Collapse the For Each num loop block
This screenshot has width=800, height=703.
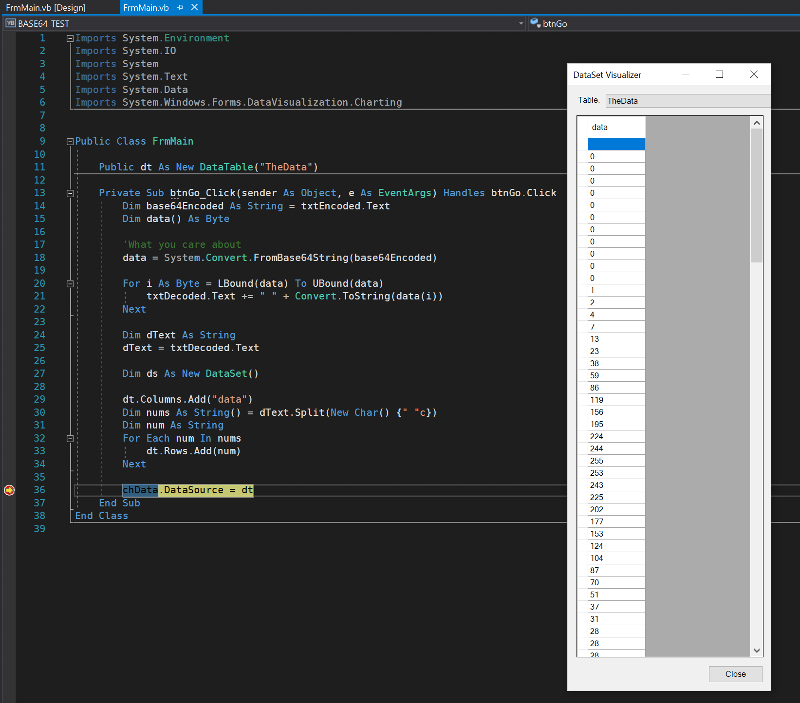pyautogui.click(x=69, y=438)
